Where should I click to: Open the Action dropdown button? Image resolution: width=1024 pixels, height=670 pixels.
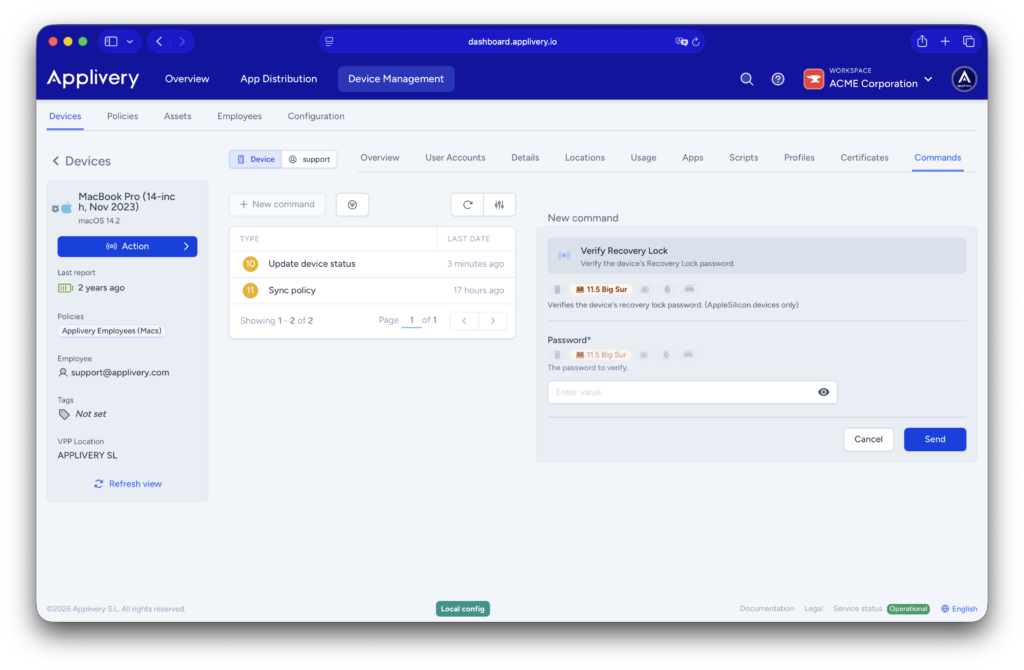tap(127, 246)
